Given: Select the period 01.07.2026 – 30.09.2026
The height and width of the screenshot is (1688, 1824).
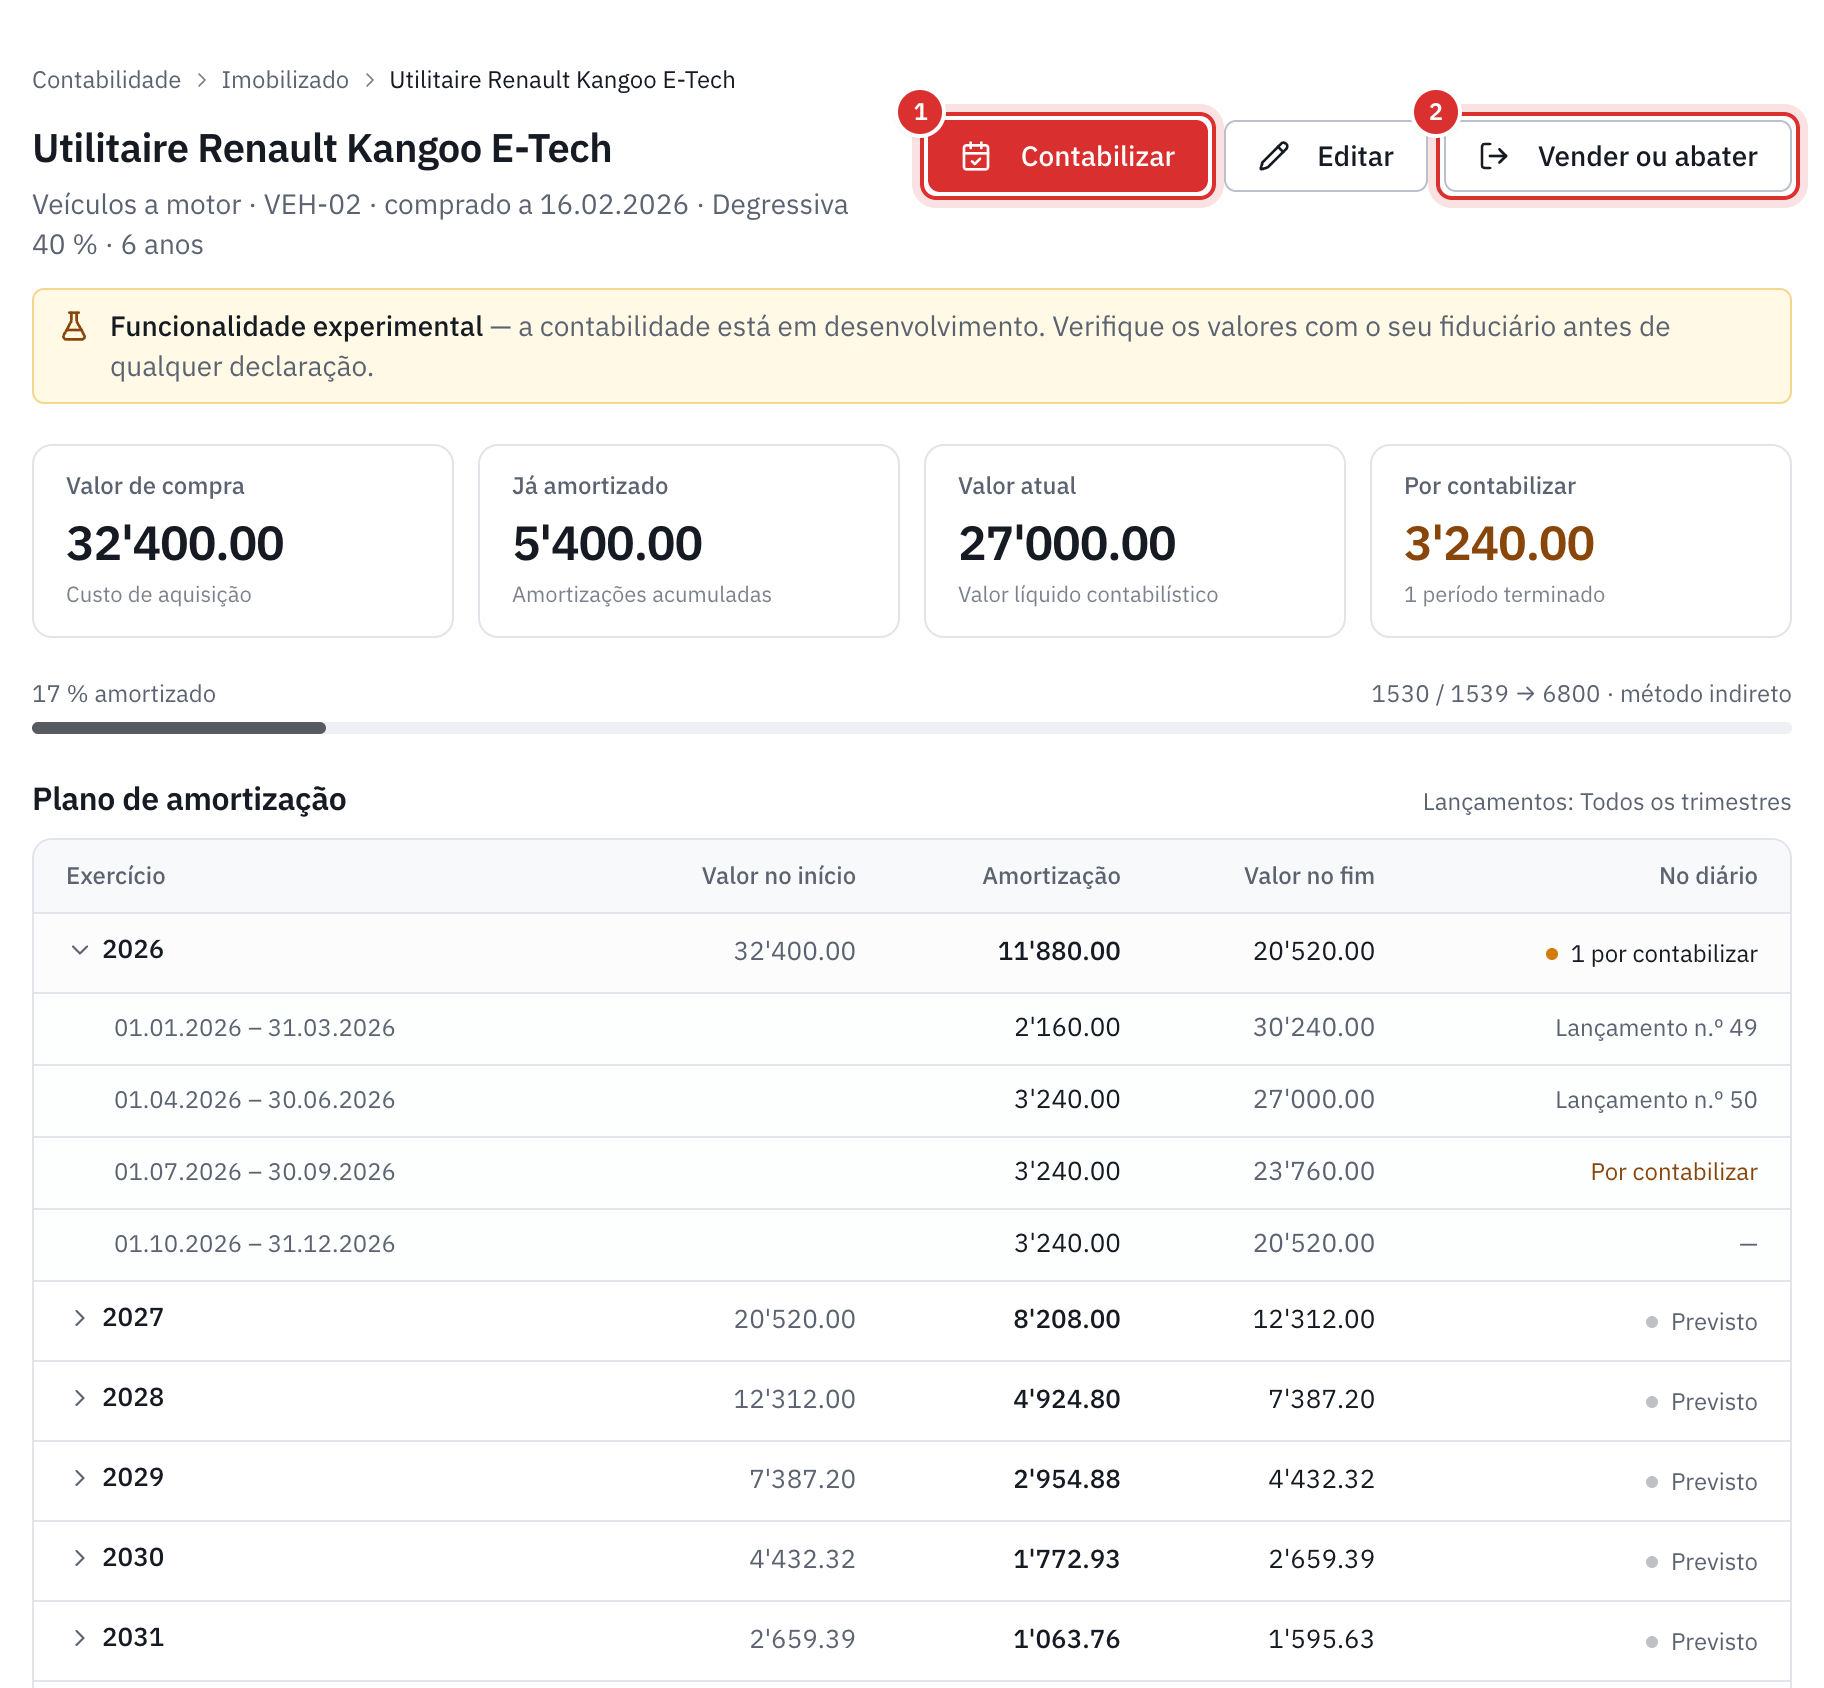Looking at the screenshot, I should click(x=255, y=1172).
